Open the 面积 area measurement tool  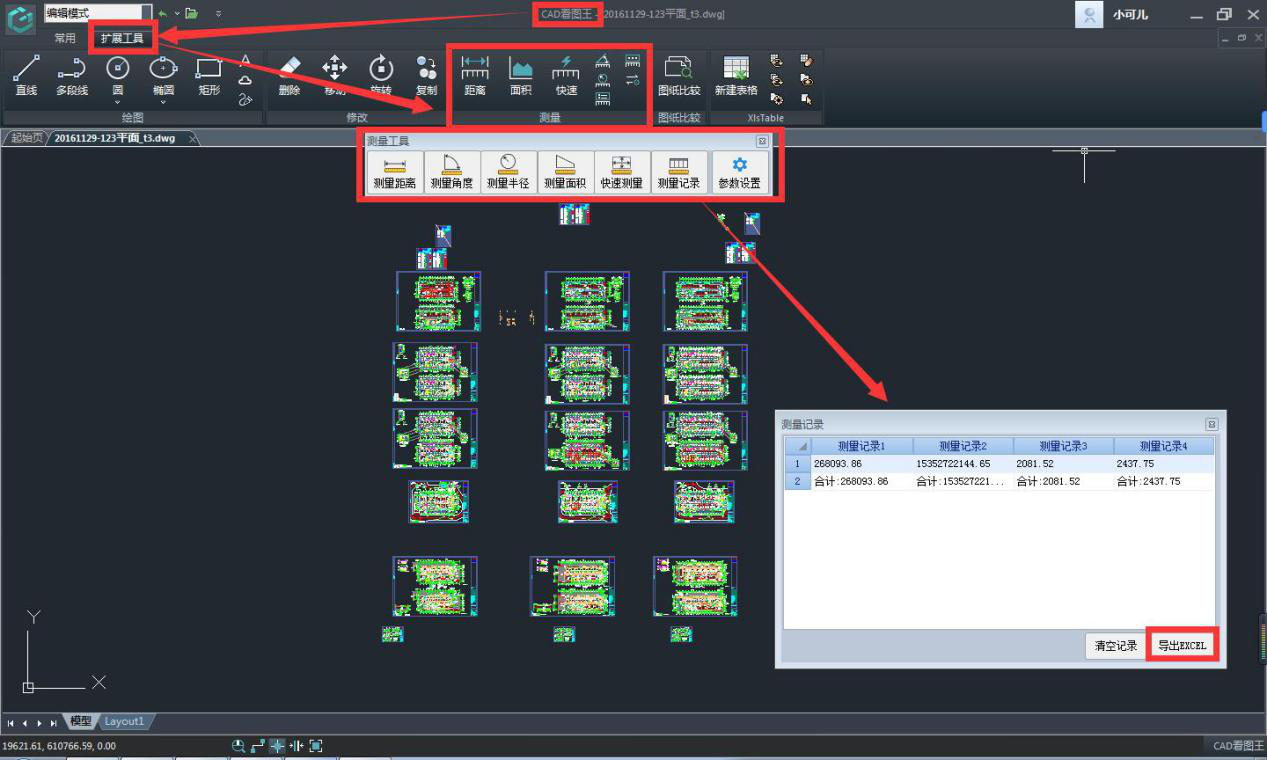(x=520, y=76)
